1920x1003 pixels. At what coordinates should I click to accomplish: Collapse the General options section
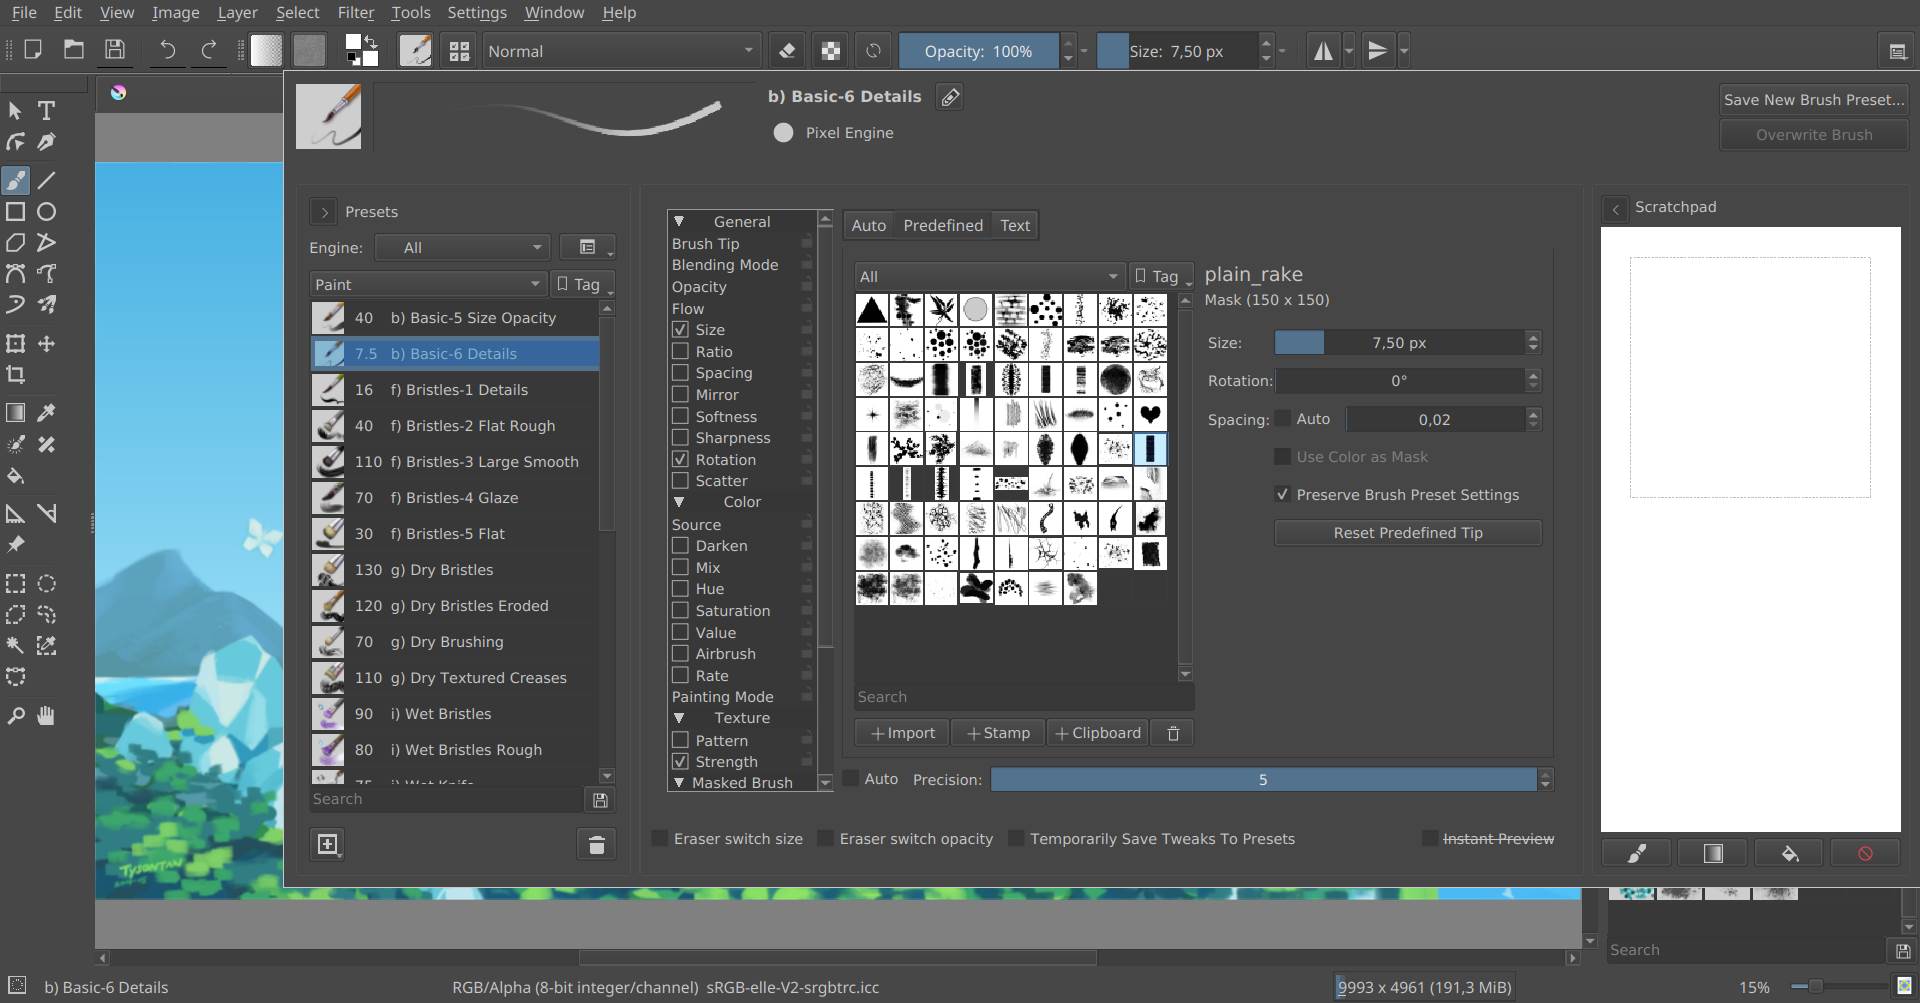point(681,221)
